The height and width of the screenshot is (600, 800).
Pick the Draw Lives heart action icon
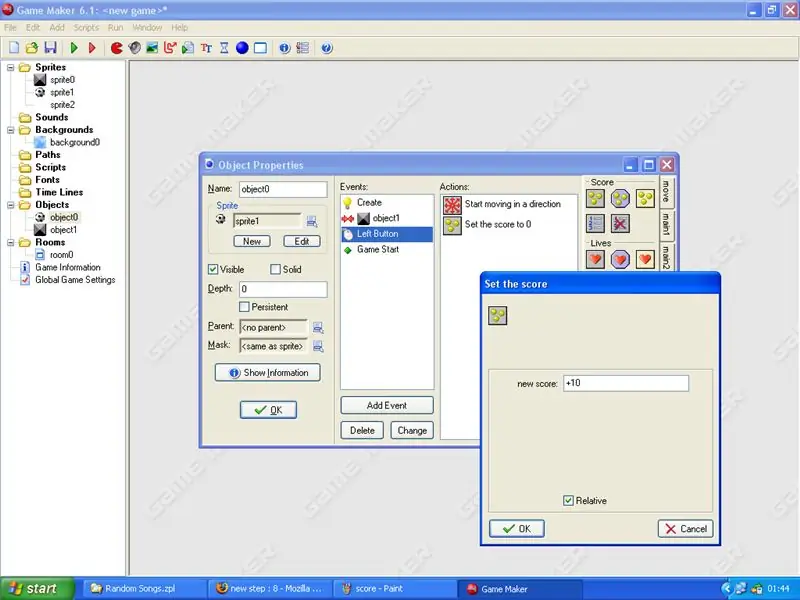(x=645, y=259)
